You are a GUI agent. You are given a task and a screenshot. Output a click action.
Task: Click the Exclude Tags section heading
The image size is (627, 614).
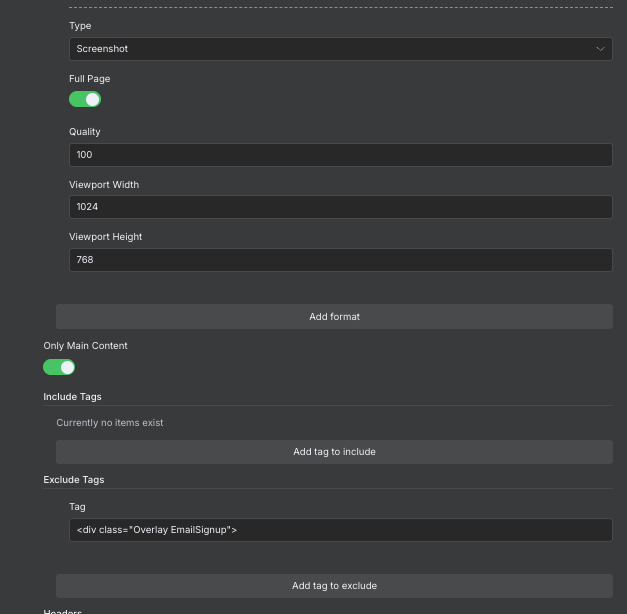pos(74,480)
